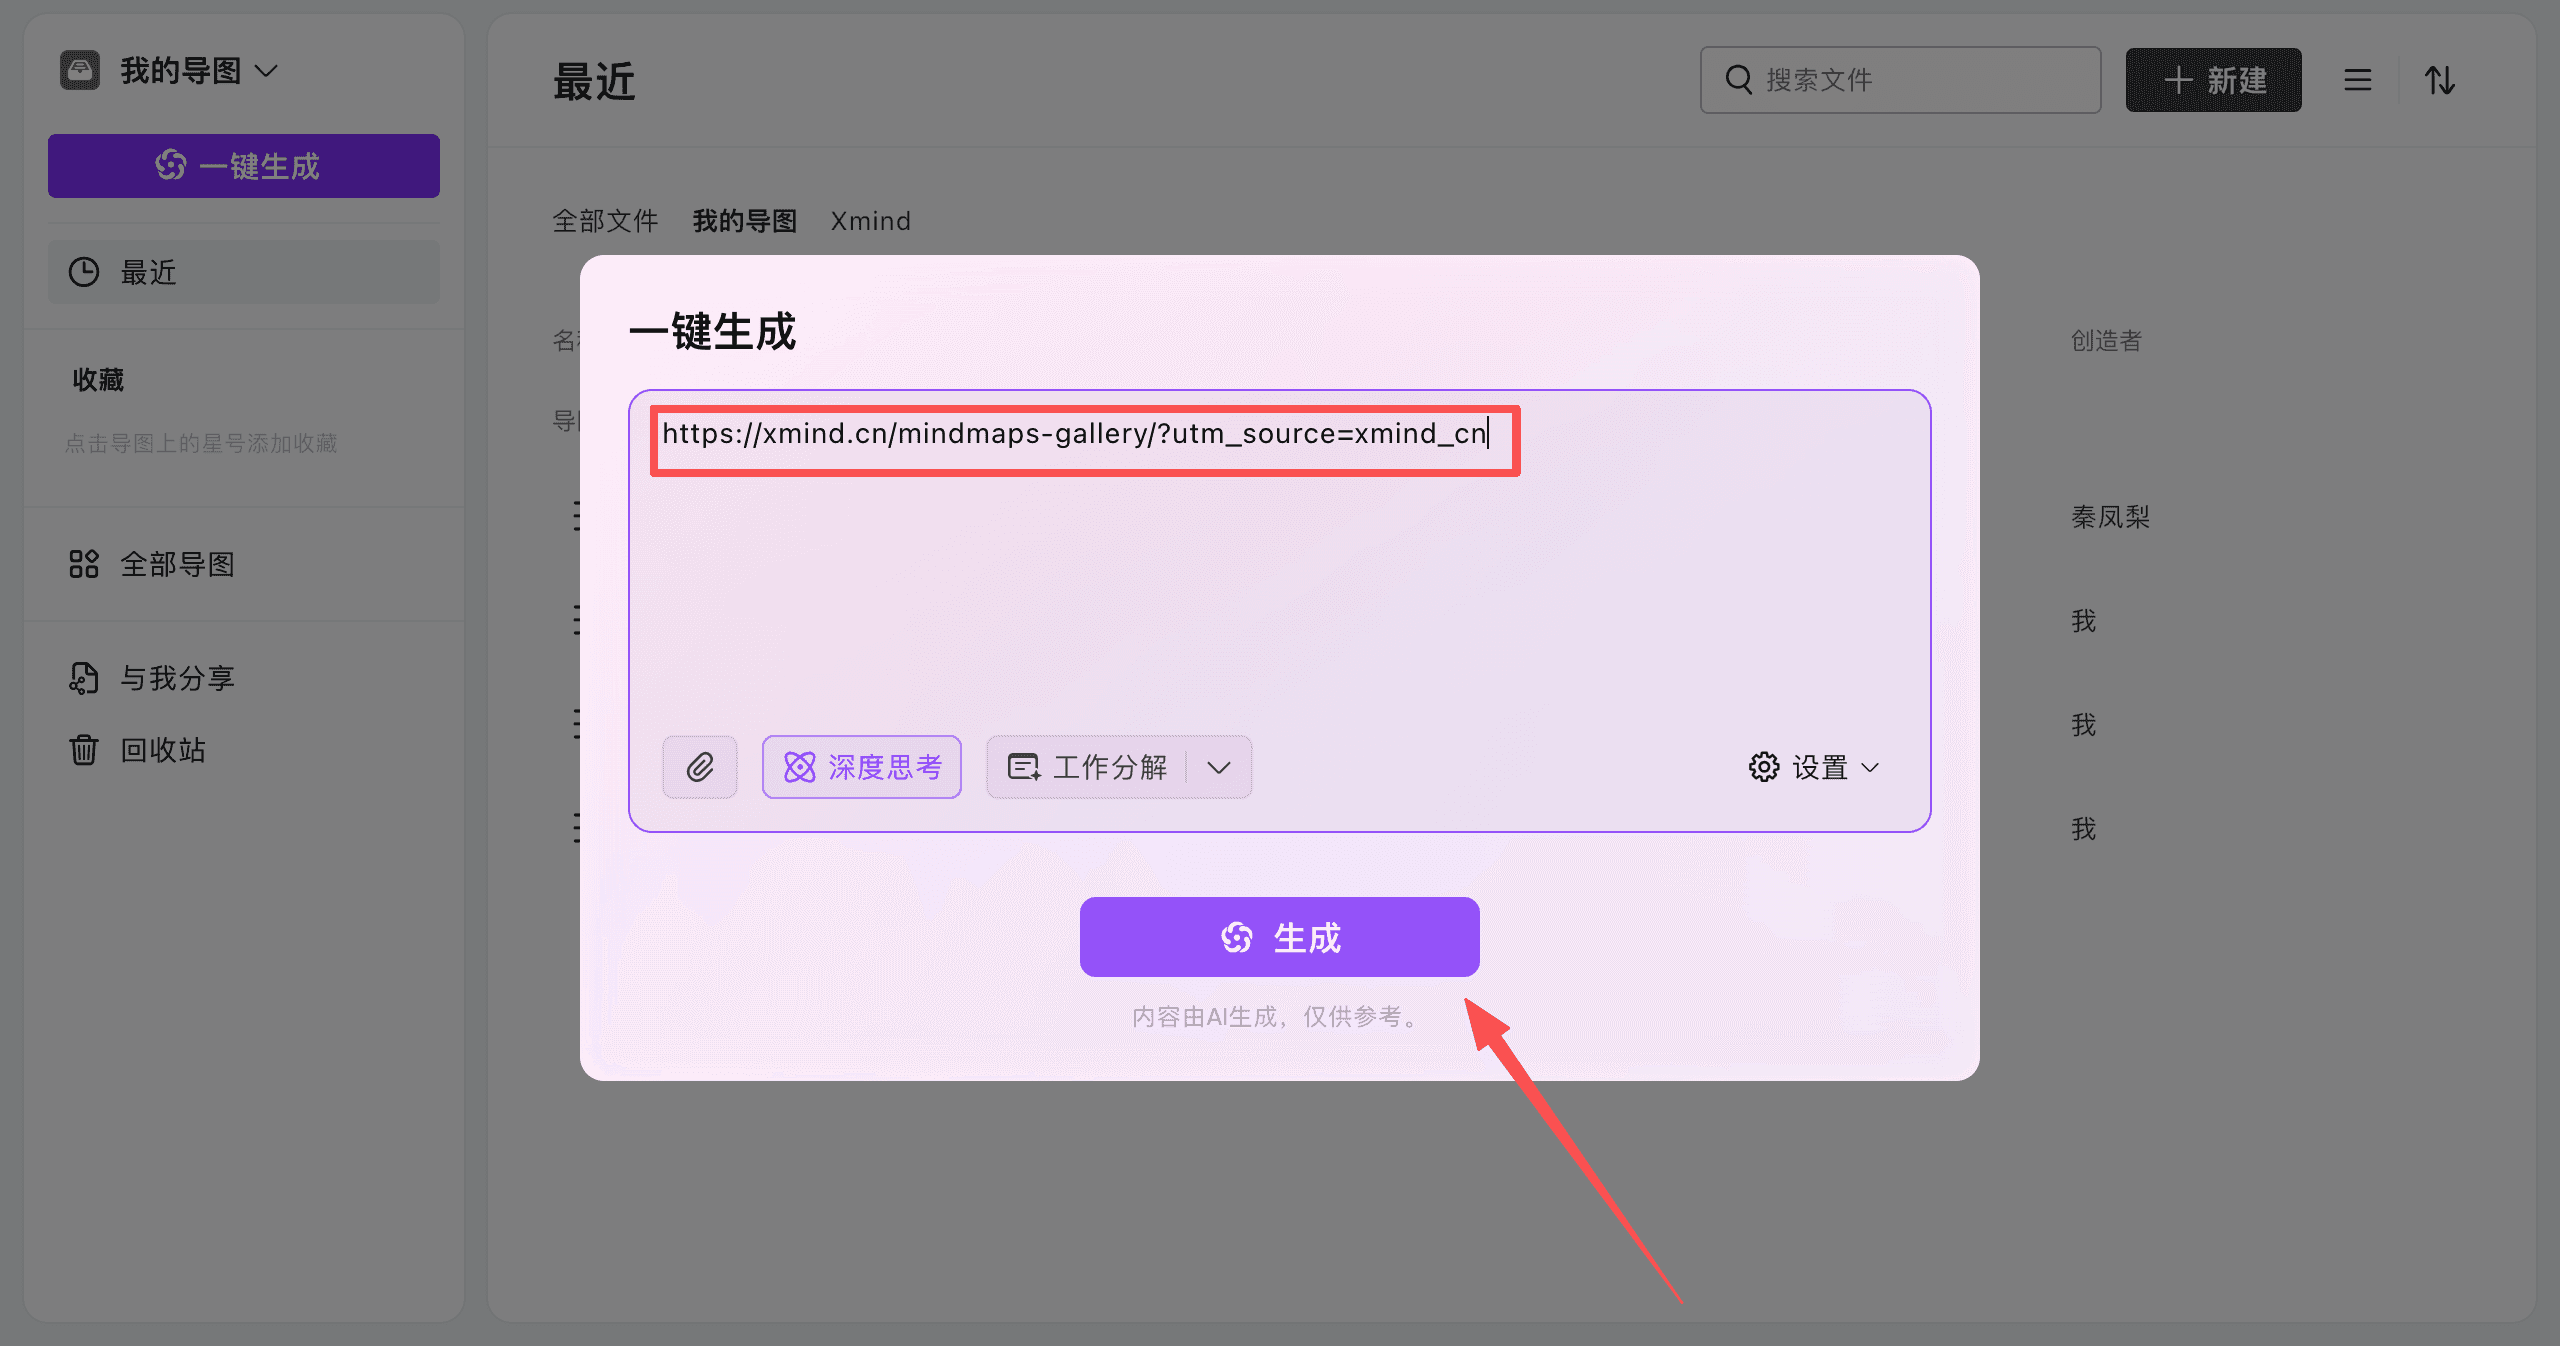The width and height of the screenshot is (2560, 1346).
Task: Click the 新建 new file button
Action: pos(2213,80)
